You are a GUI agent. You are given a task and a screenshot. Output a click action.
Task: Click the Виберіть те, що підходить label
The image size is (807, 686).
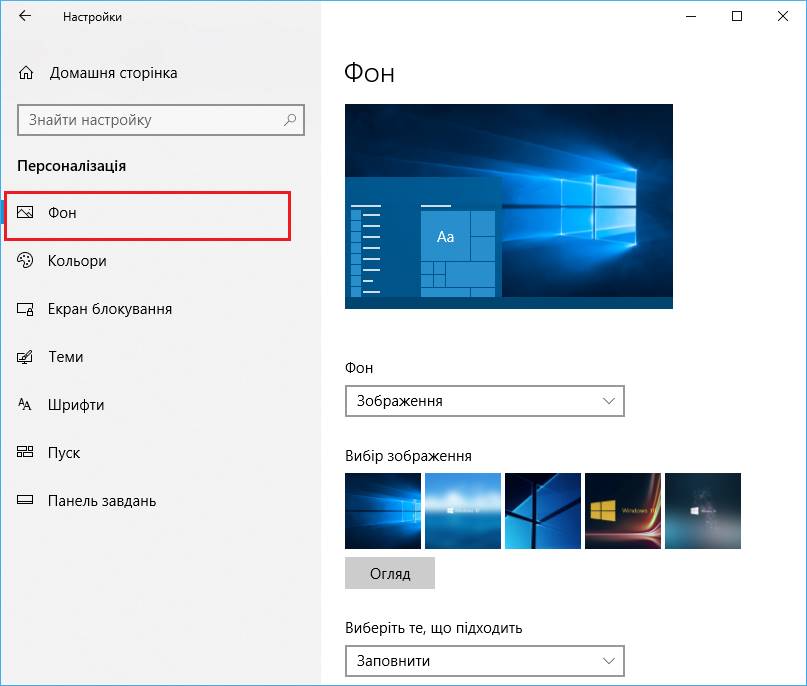point(433,628)
